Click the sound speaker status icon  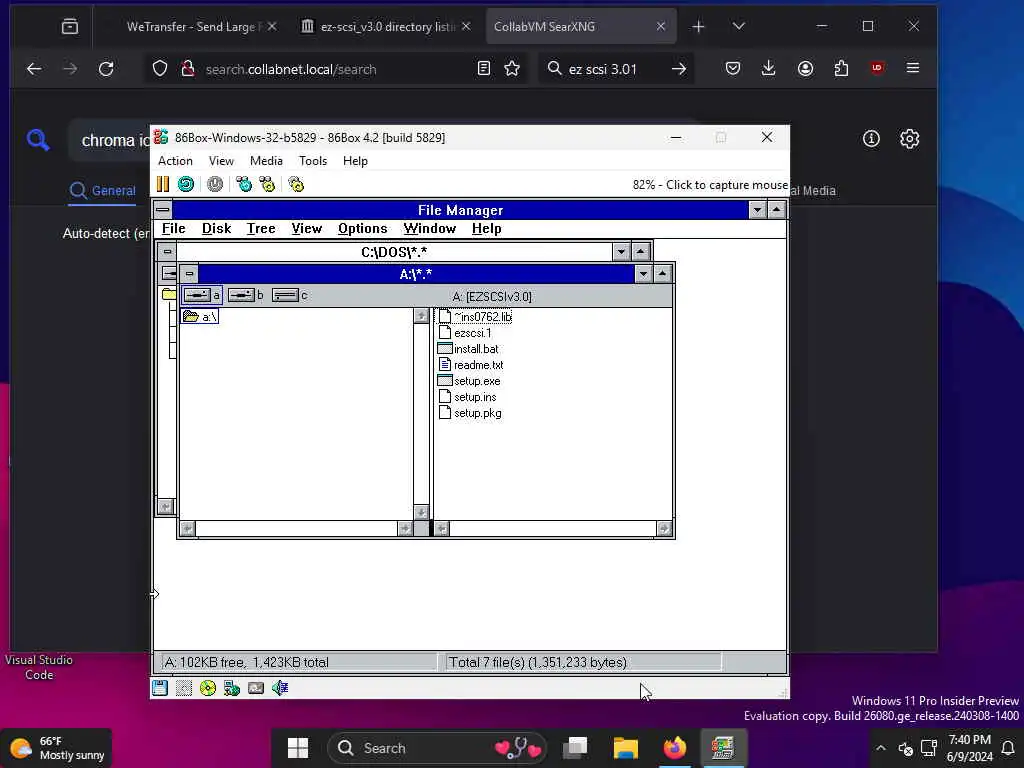280,688
